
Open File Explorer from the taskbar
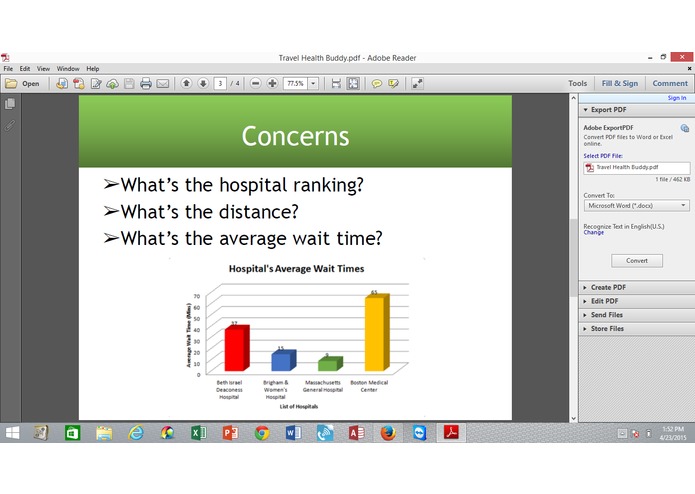(104, 433)
